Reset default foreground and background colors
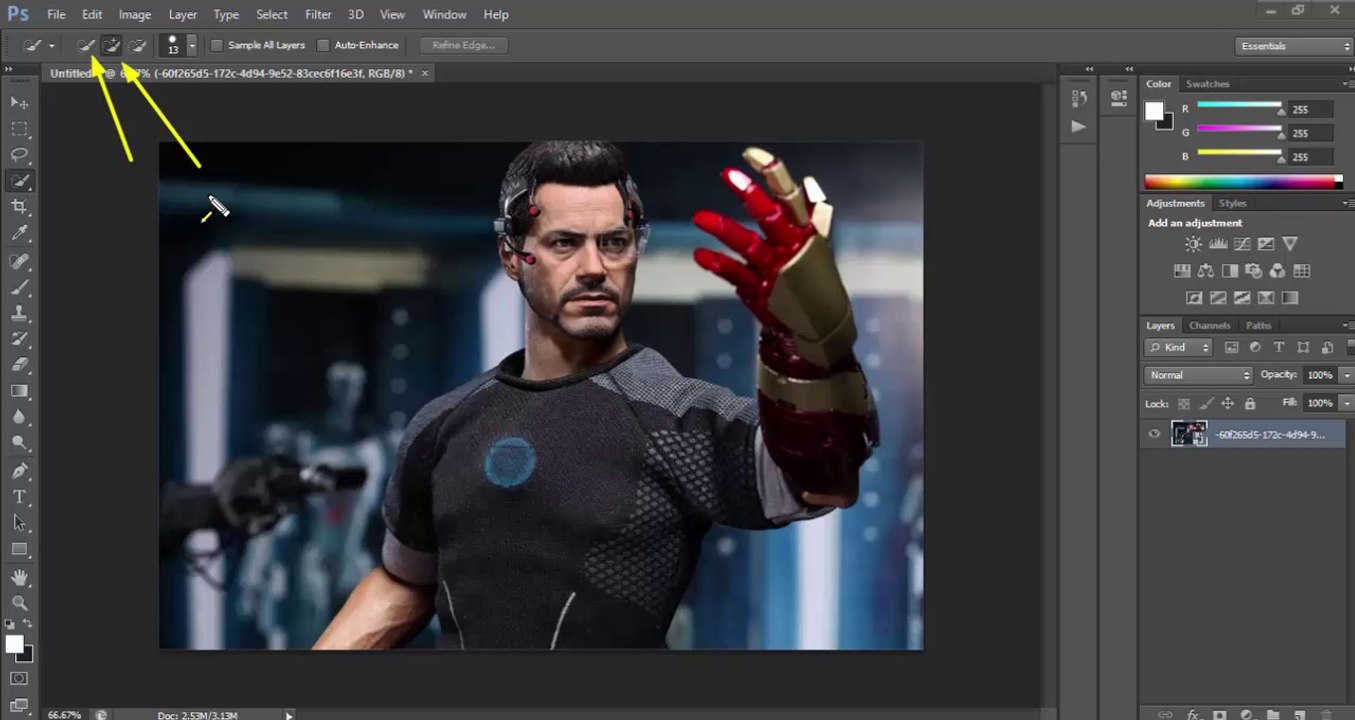 (x=10, y=624)
